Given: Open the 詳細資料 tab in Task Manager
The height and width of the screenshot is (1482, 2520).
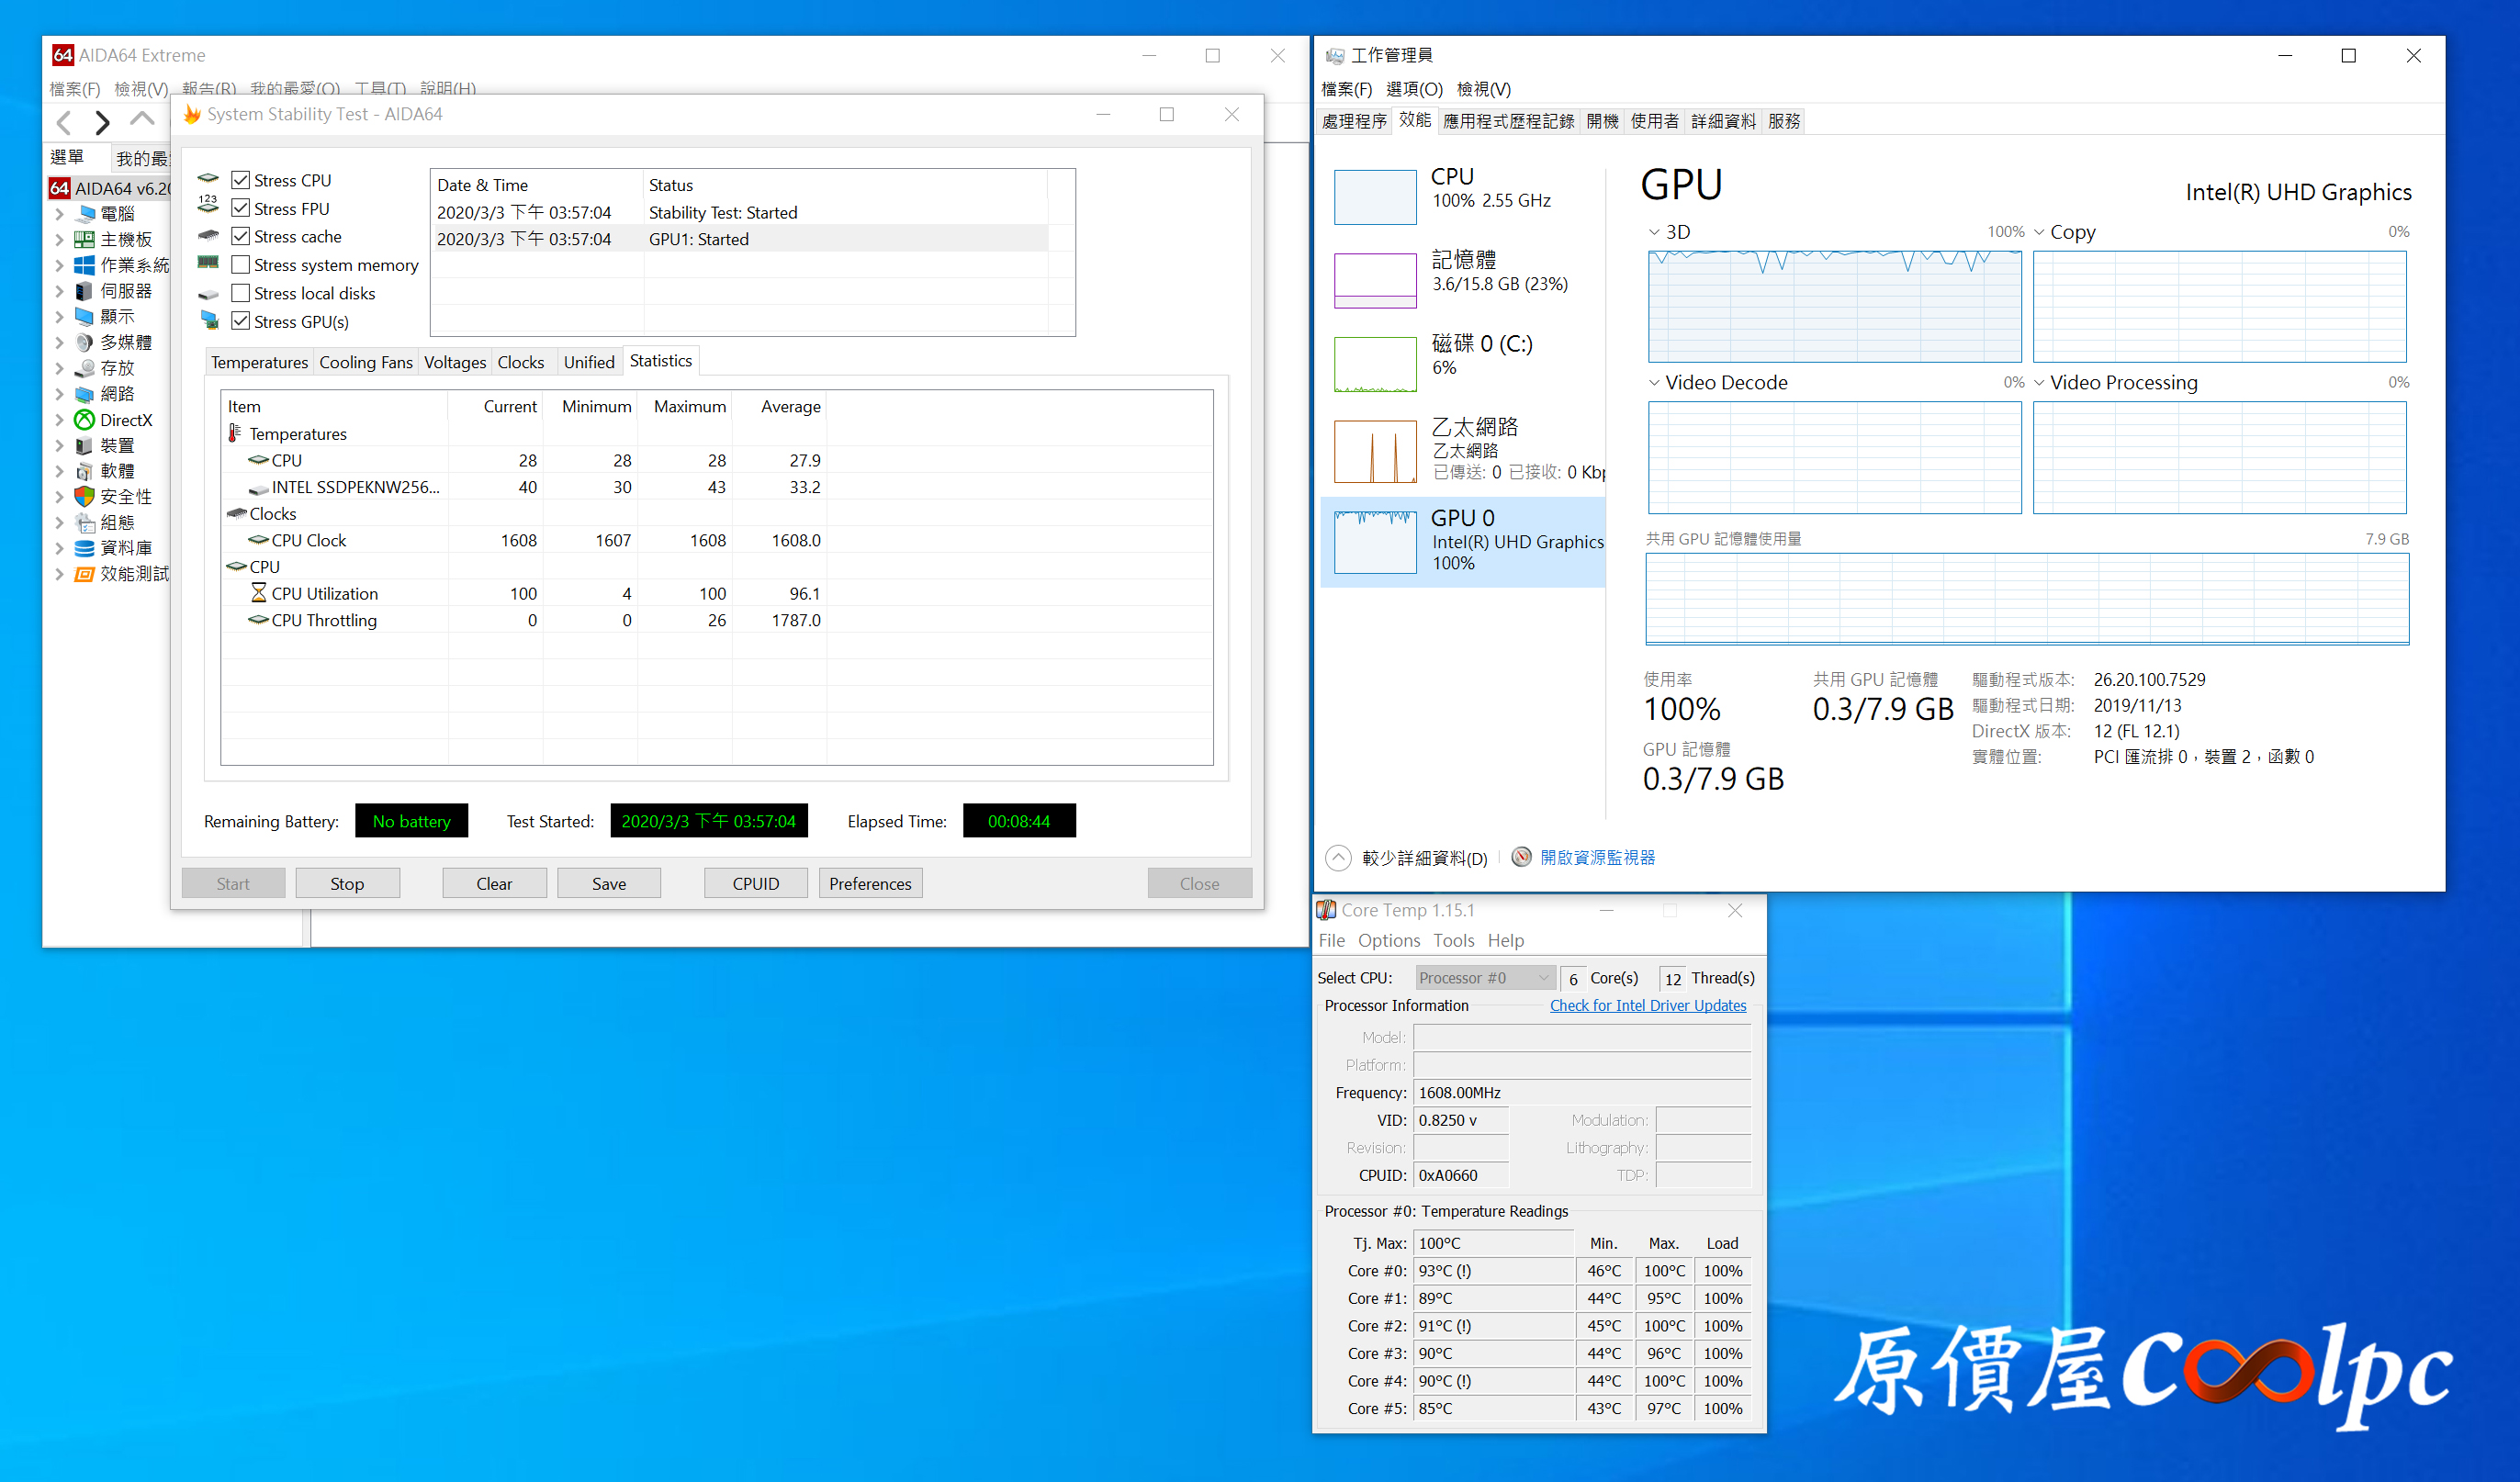Looking at the screenshot, I should [x=1723, y=121].
